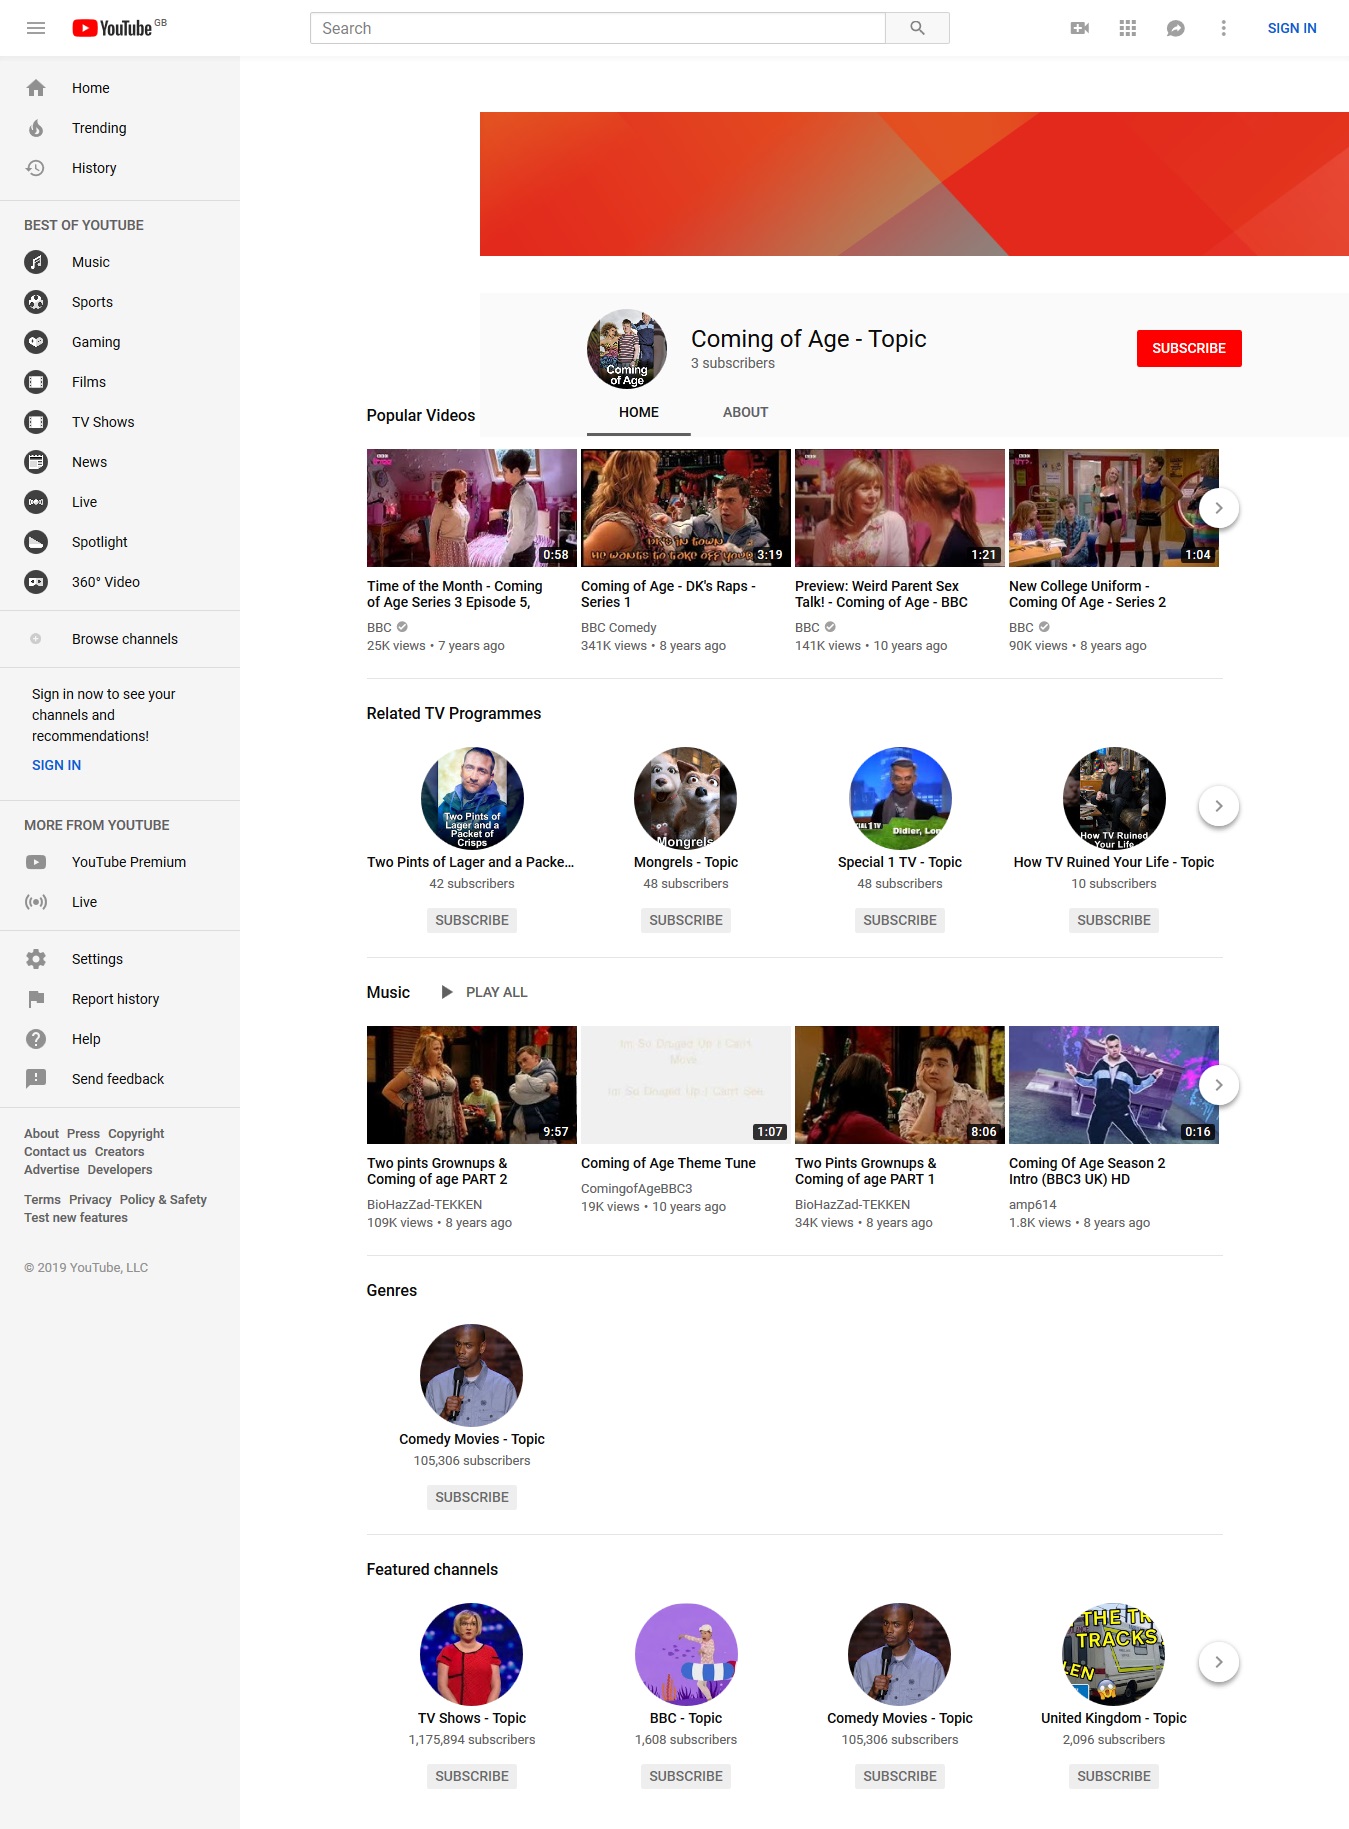1349x1829 pixels.
Task: Open Sports channel icon
Action: 36,302
